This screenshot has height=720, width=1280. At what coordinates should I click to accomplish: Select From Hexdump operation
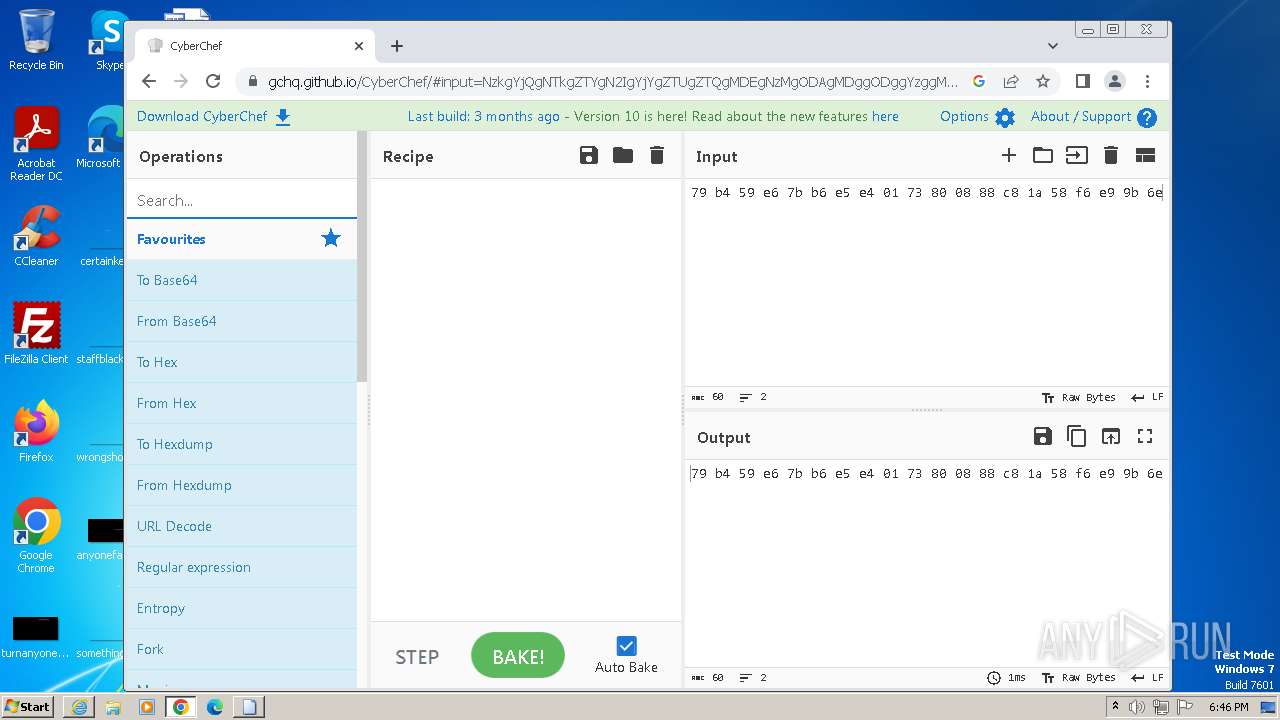pos(241,485)
